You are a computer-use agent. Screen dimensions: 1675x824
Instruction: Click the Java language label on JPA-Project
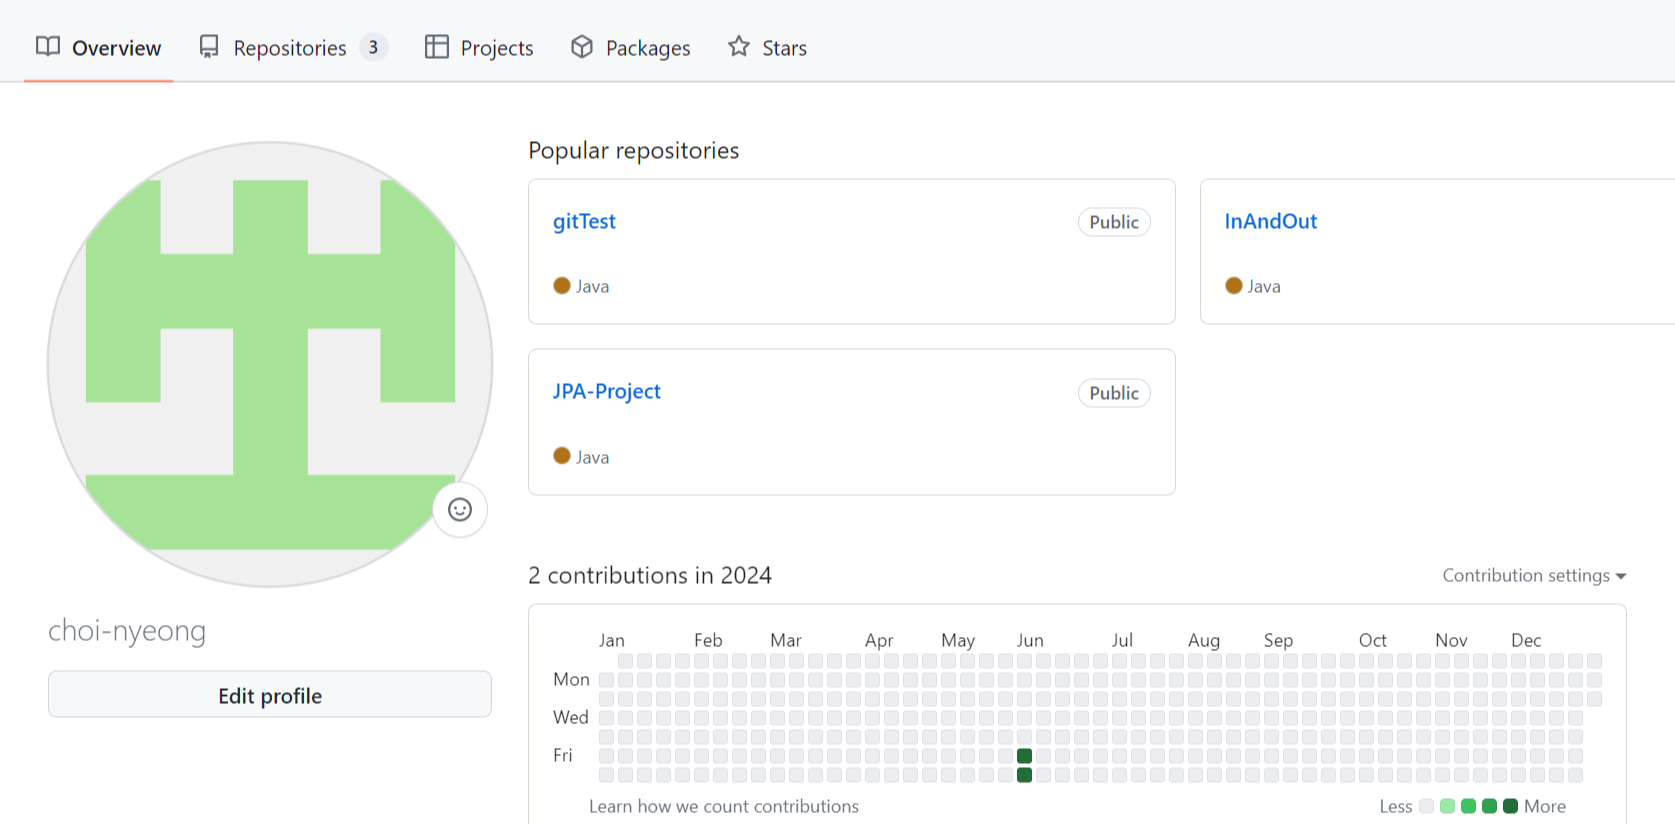pos(592,457)
